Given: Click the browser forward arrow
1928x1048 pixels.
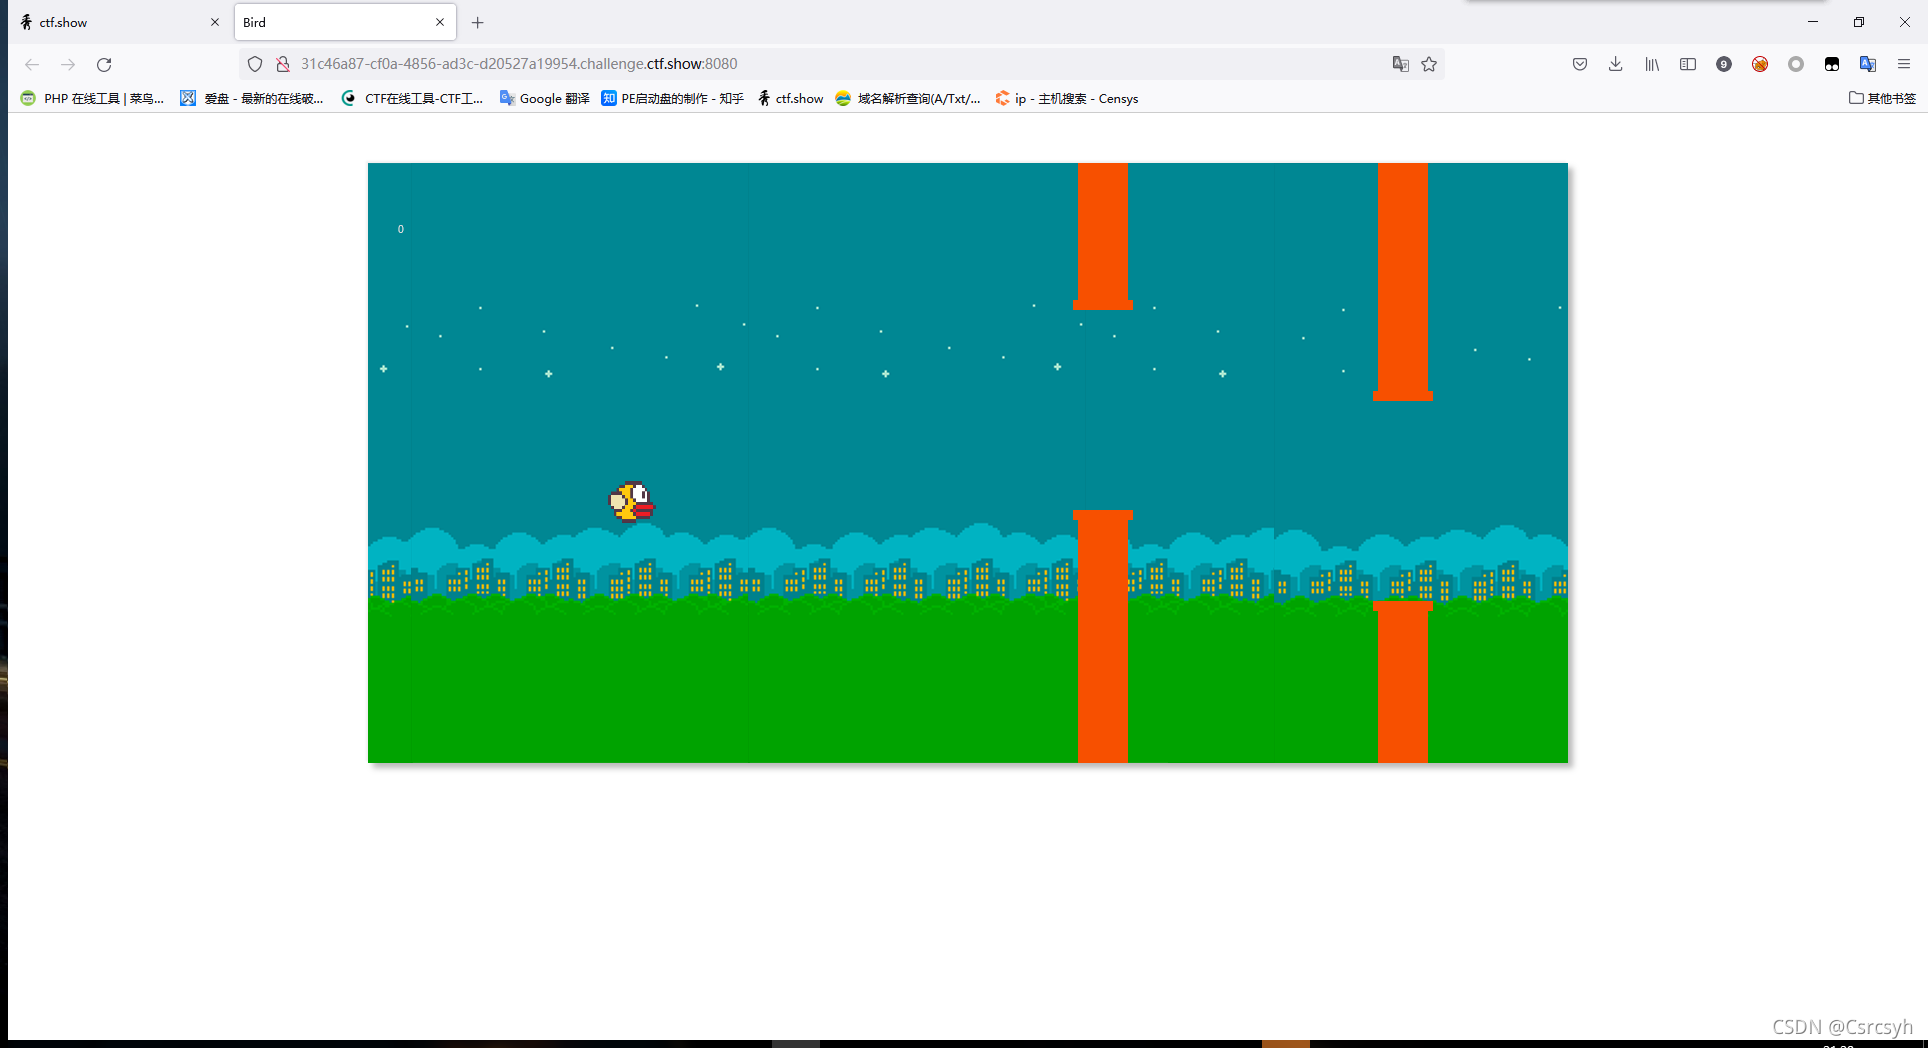Looking at the screenshot, I should pyautogui.click(x=68, y=64).
